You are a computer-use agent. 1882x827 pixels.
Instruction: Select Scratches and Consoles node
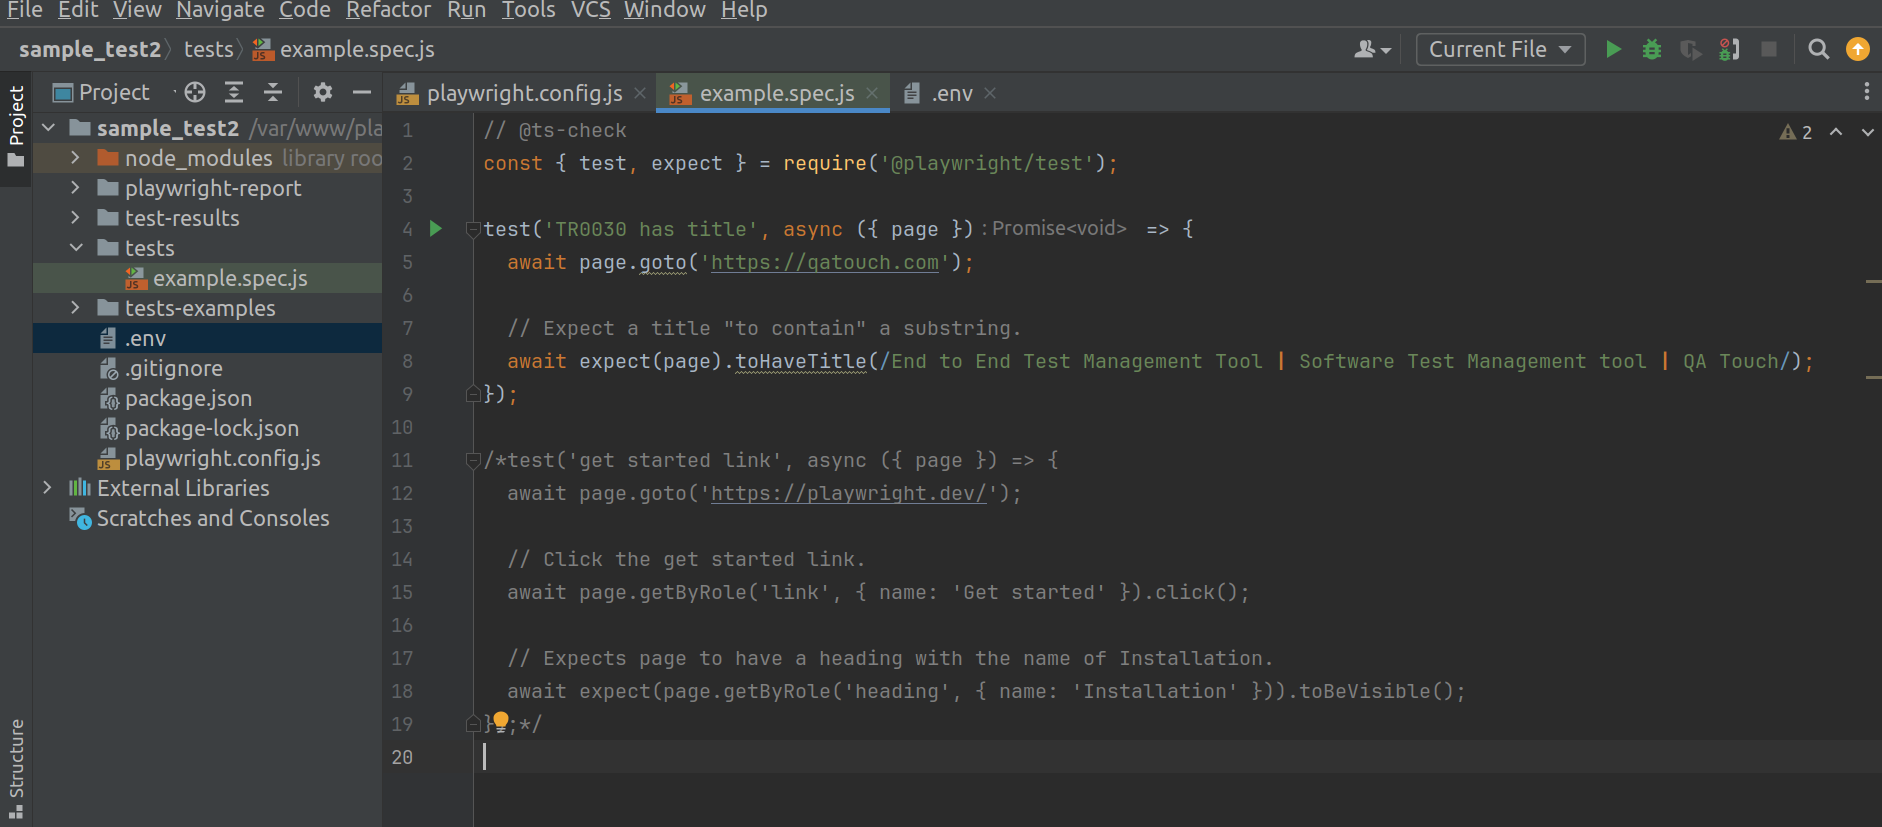click(x=208, y=518)
